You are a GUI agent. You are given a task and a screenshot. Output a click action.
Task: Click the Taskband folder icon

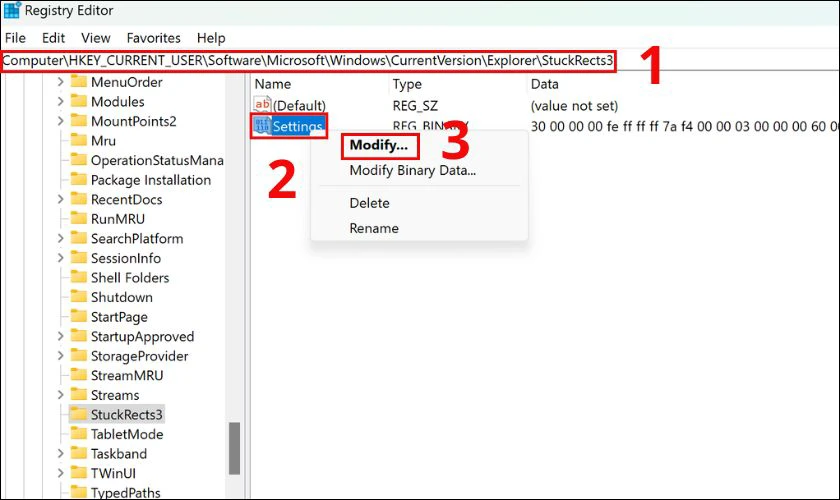[79, 453]
